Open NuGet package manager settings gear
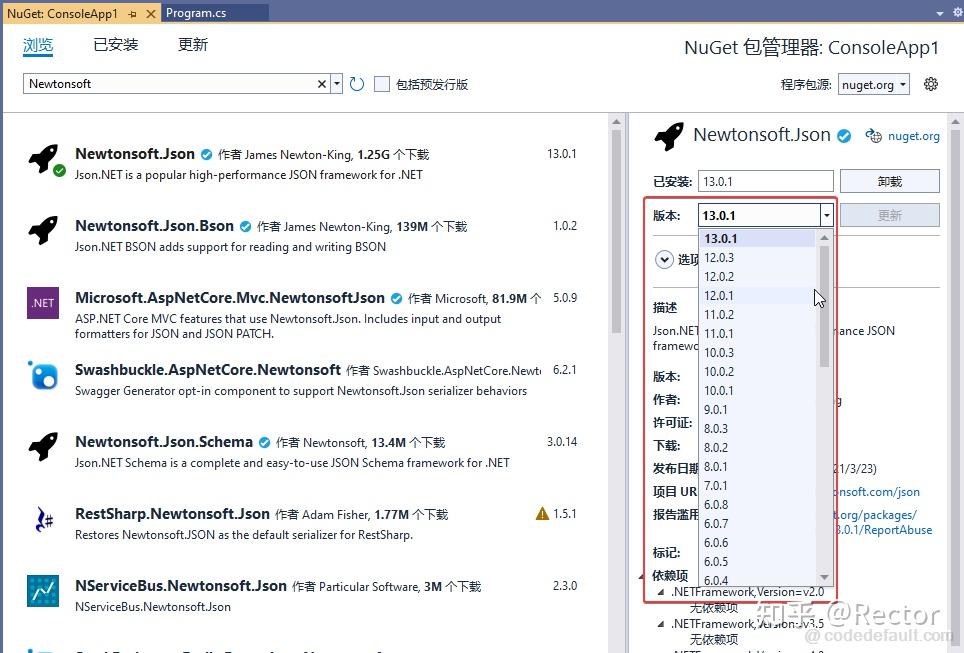964x653 pixels. pos(931,84)
